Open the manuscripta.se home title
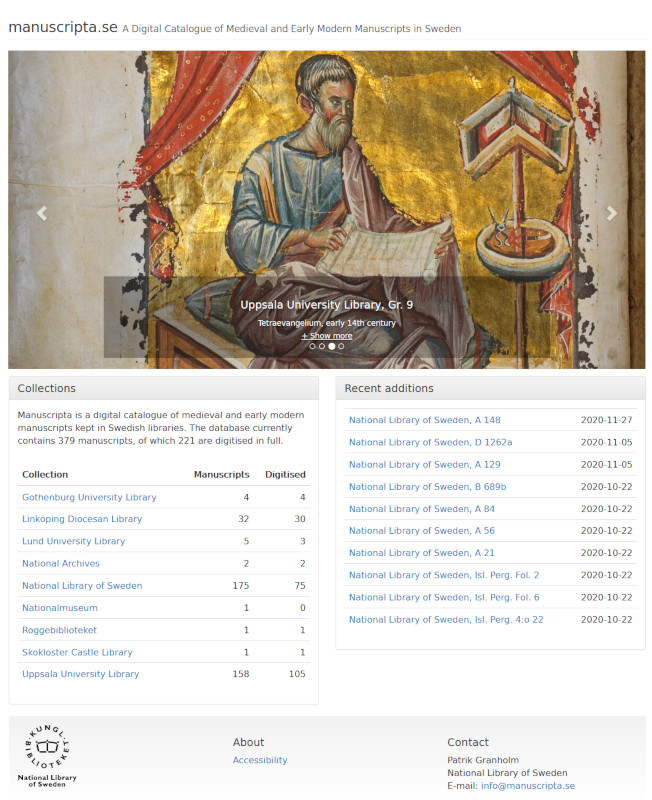 click(x=62, y=27)
